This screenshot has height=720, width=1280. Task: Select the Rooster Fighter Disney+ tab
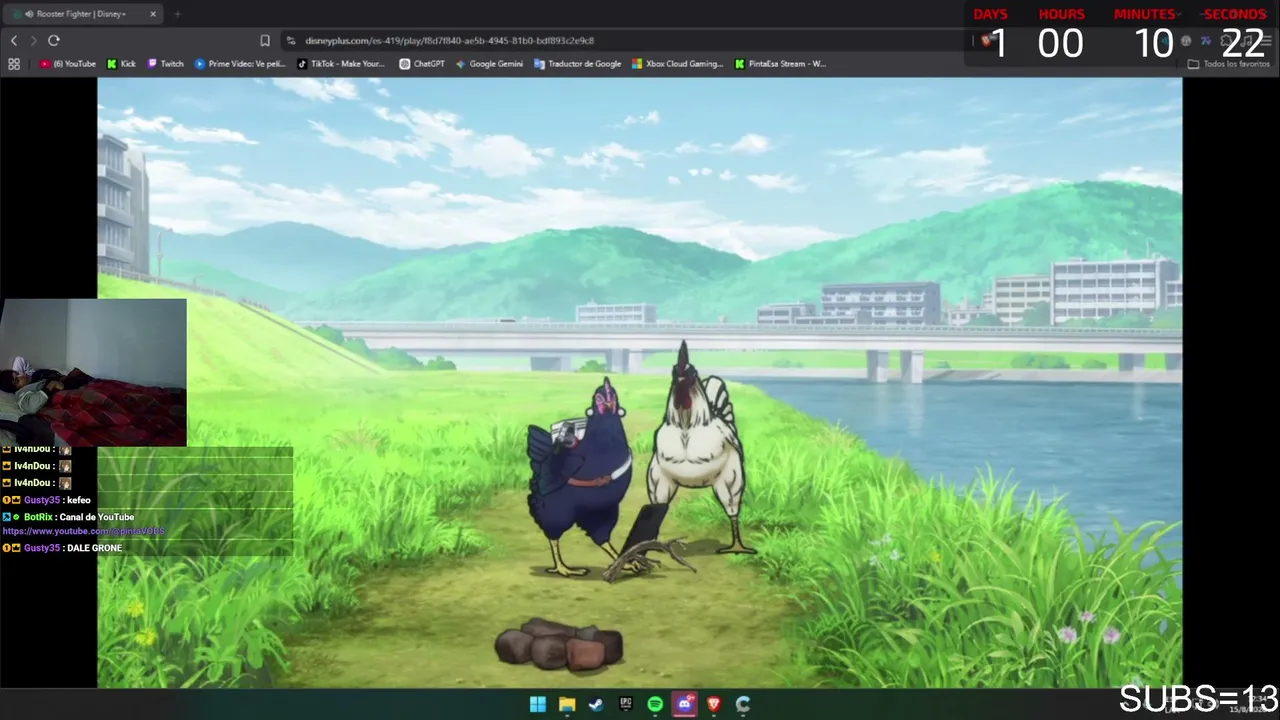click(84, 14)
